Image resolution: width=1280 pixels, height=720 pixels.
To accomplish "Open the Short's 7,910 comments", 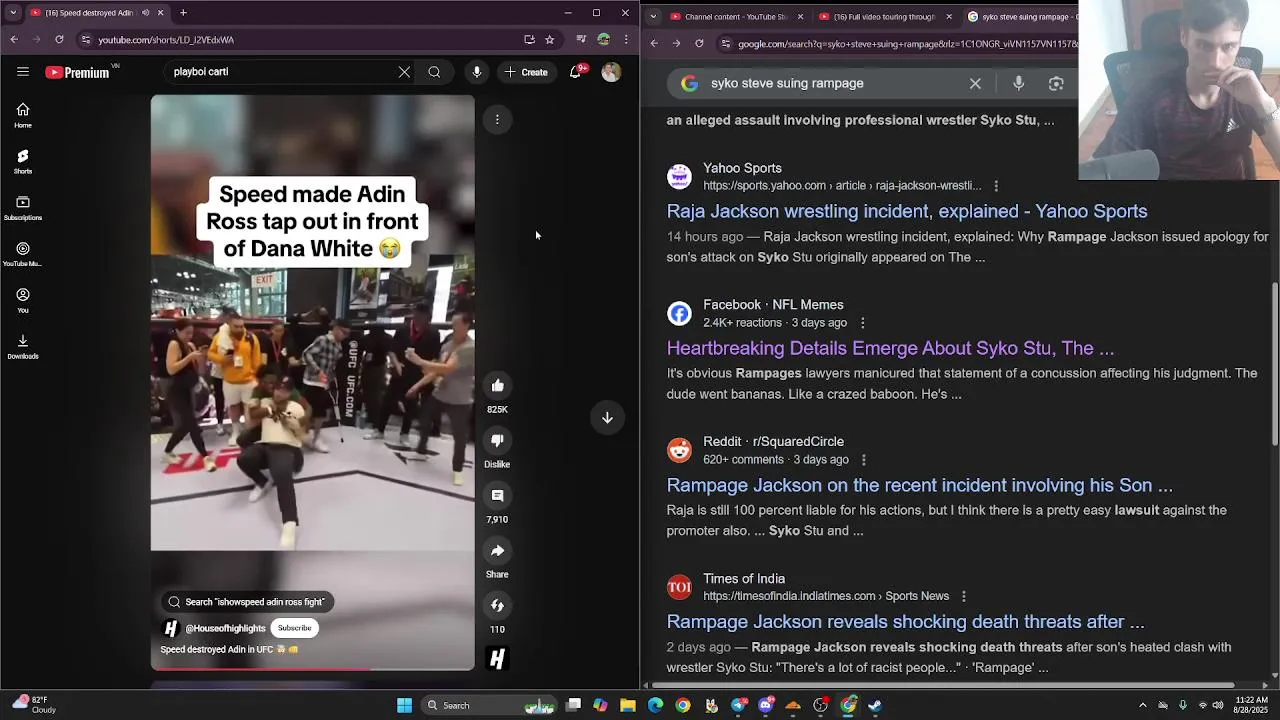I will click(x=497, y=495).
